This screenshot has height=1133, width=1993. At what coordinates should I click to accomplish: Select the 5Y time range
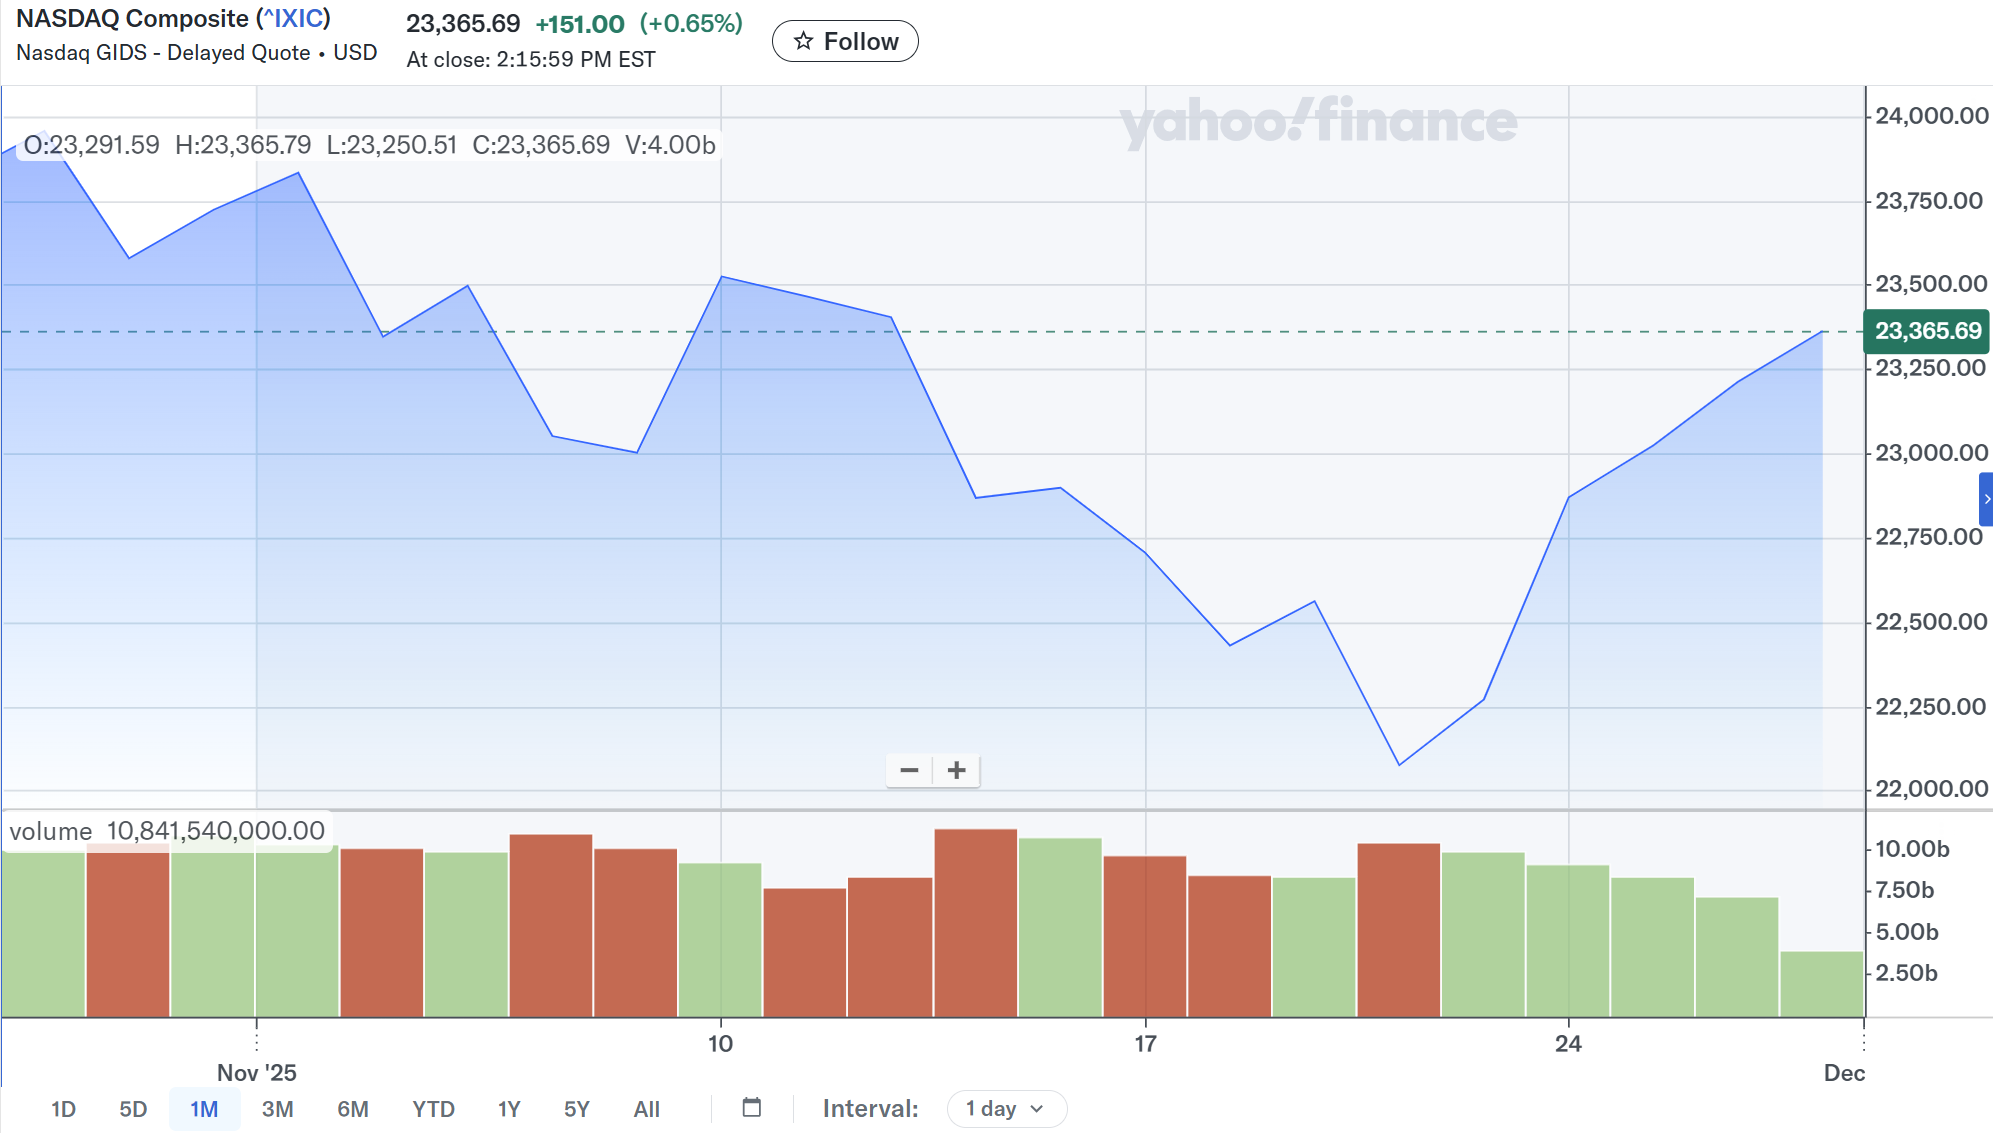[x=577, y=1109]
